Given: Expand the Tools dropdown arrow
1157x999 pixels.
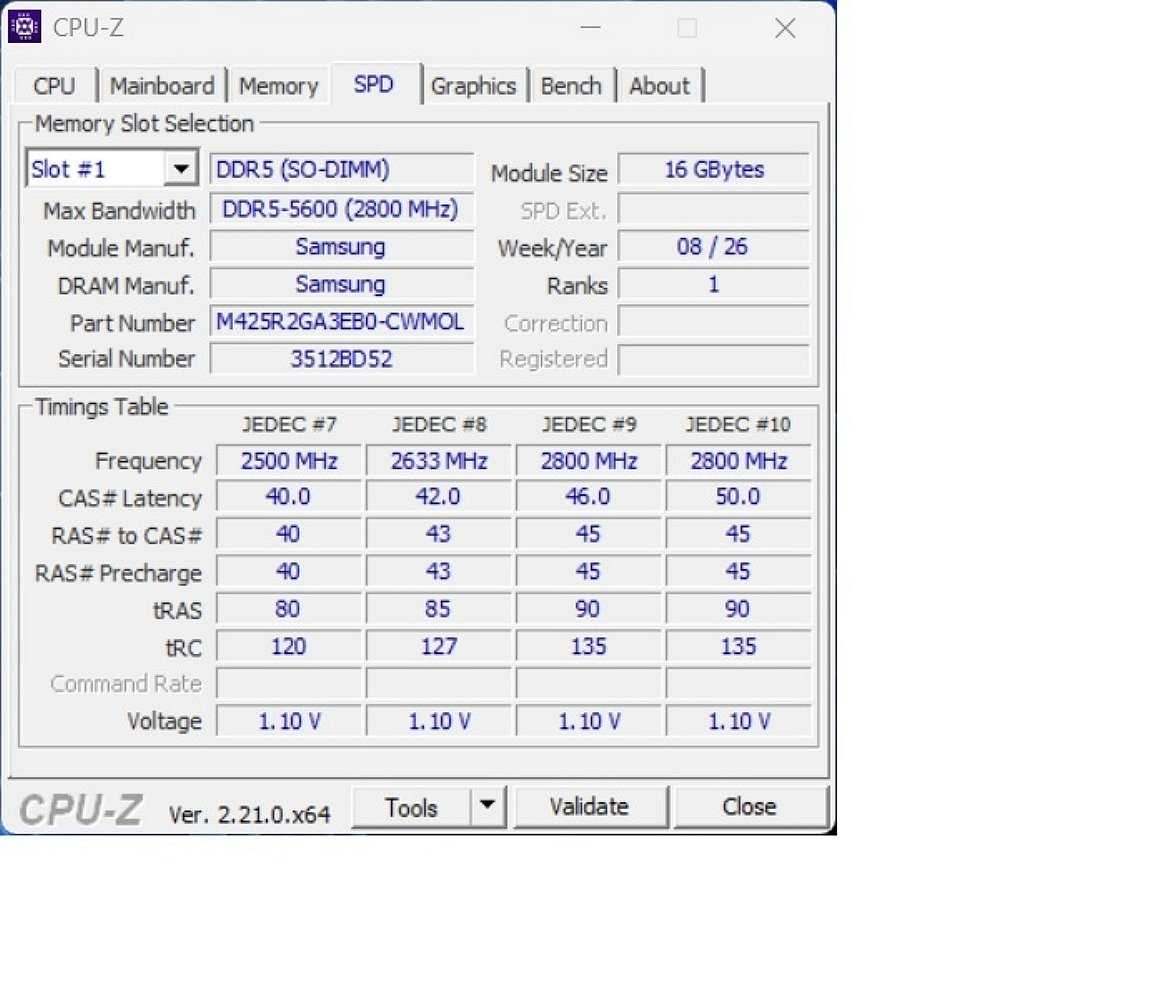Looking at the screenshot, I should 488,806.
